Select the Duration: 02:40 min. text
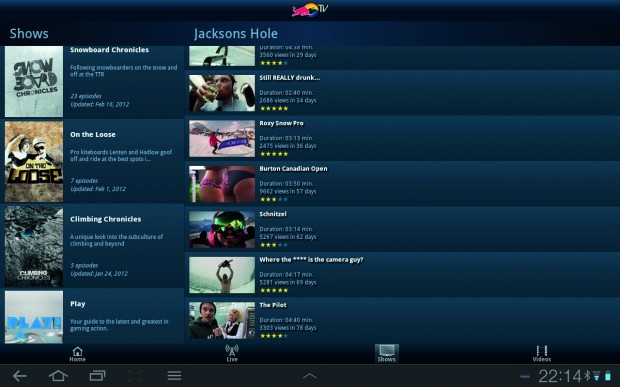Image resolution: width=620 pixels, height=387 pixels. point(286,93)
